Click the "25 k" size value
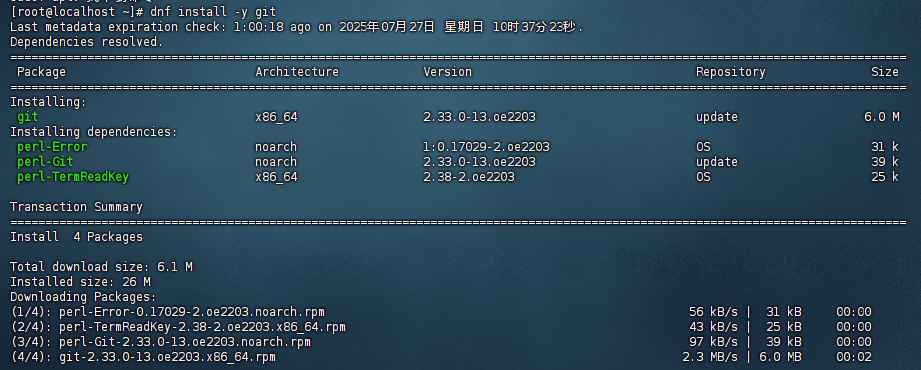The height and width of the screenshot is (370, 921). 885,177
